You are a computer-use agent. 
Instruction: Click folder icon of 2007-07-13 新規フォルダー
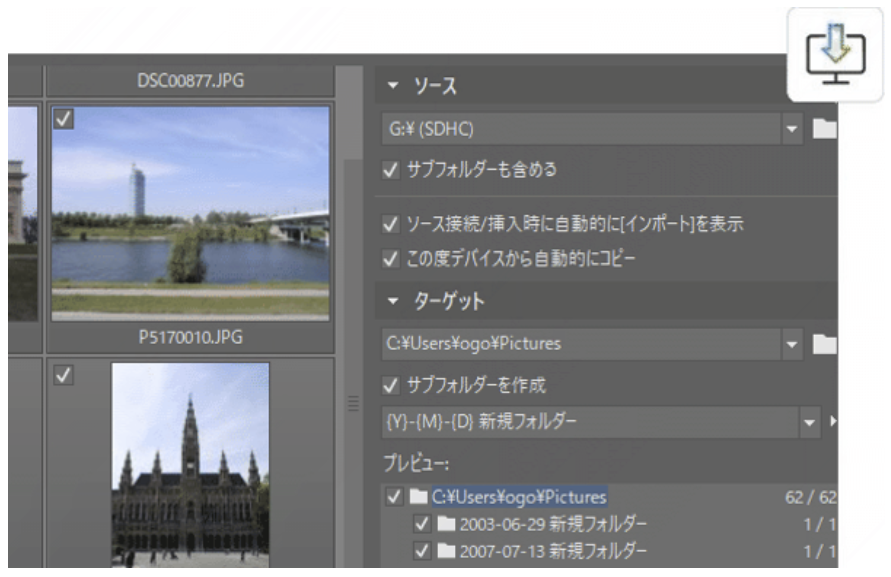point(439,550)
